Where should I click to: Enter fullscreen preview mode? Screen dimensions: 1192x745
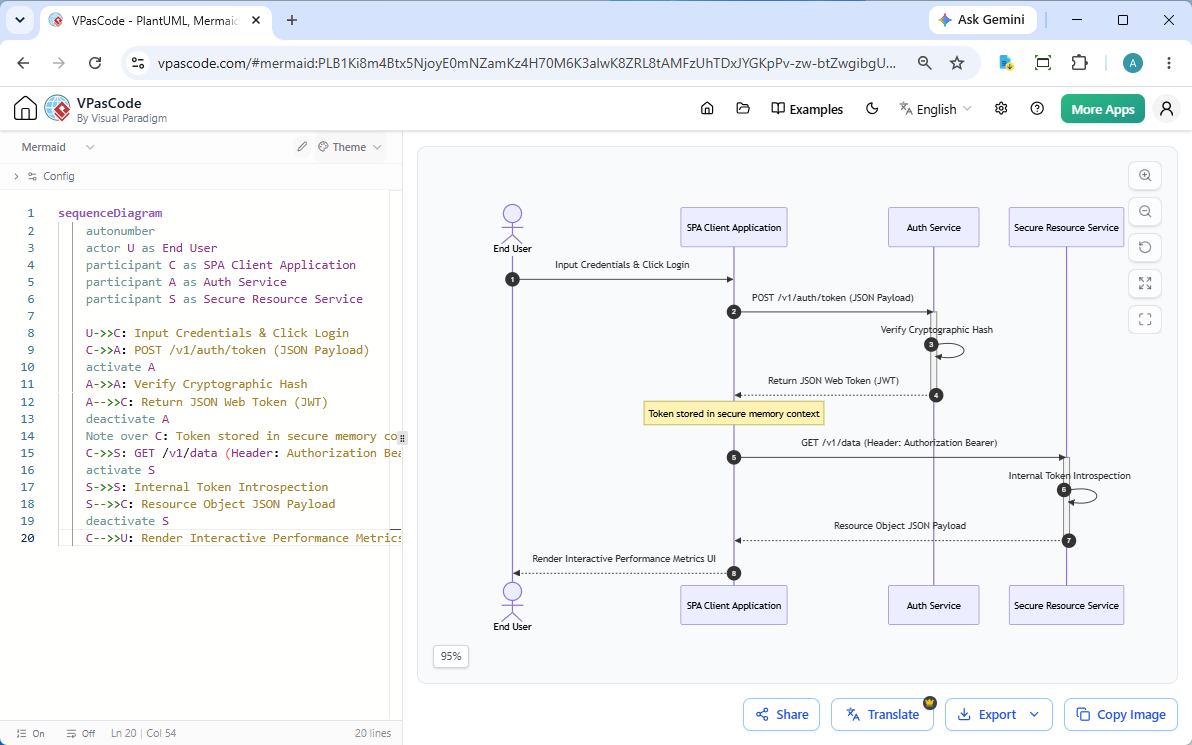1145,319
